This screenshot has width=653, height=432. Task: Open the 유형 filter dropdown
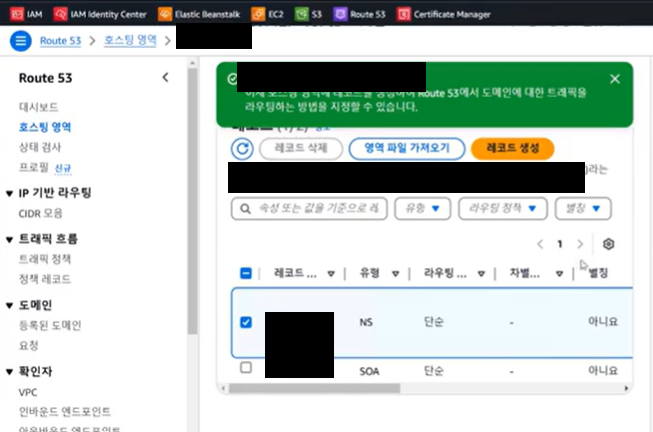(x=423, y=208)
